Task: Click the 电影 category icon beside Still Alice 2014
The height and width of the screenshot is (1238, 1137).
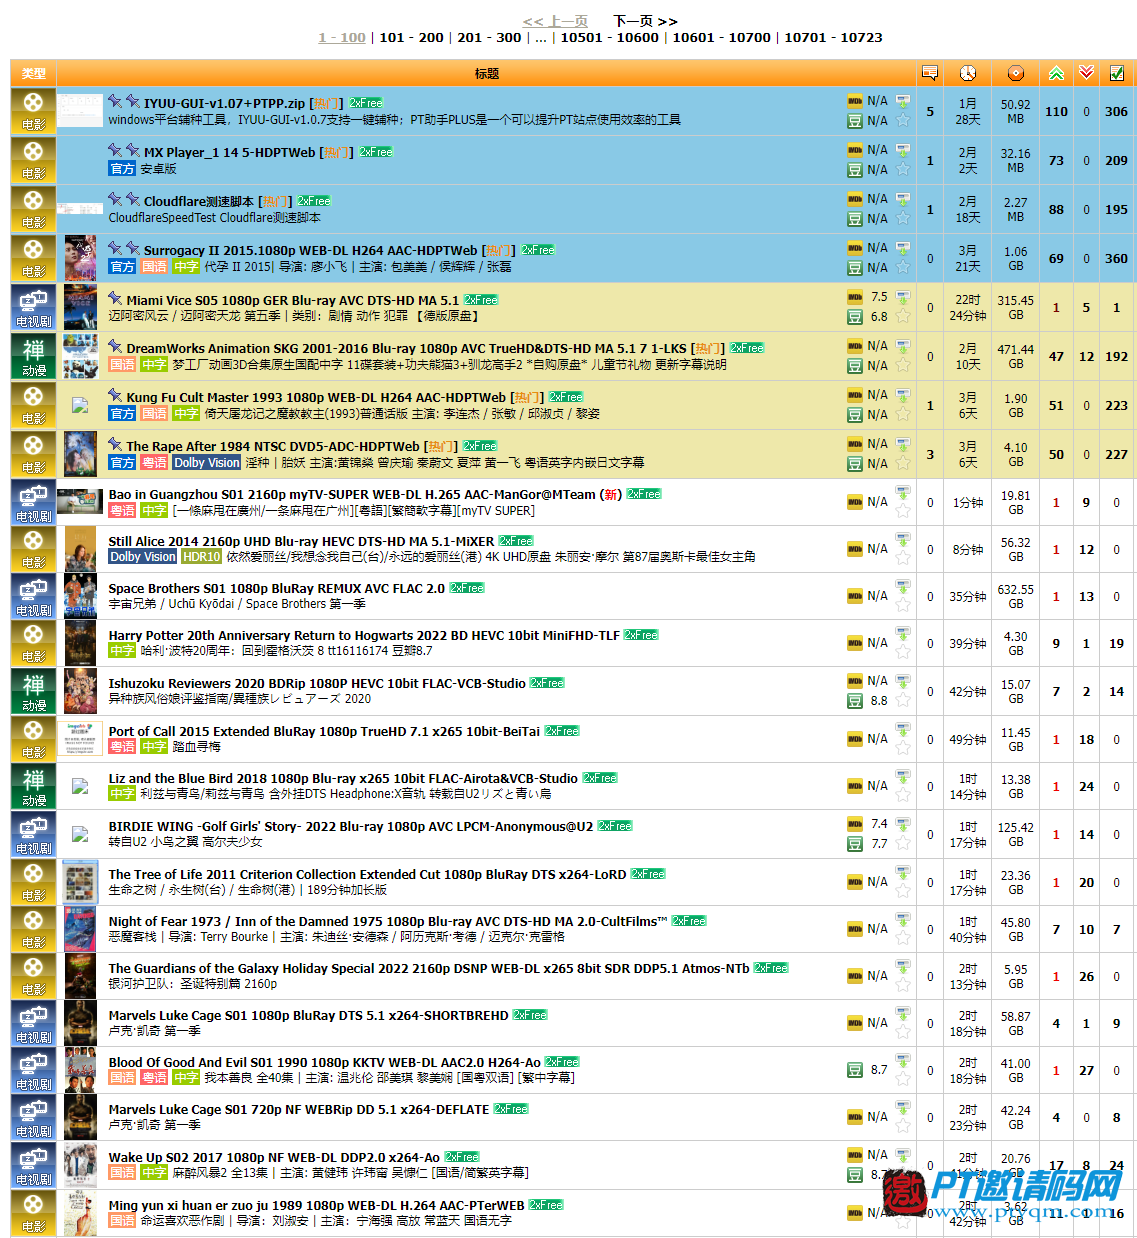Action: tap(34, 549)
